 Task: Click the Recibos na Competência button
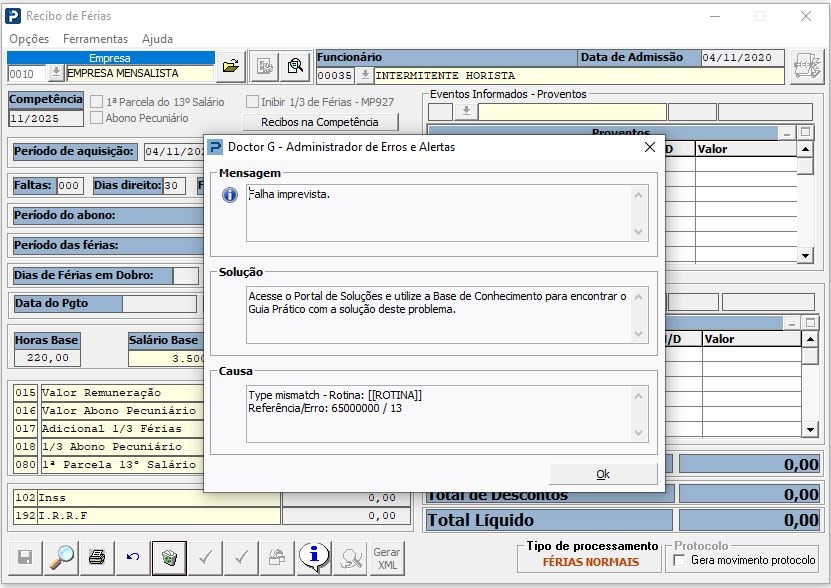pyautogui.click(x=319, y=122)
